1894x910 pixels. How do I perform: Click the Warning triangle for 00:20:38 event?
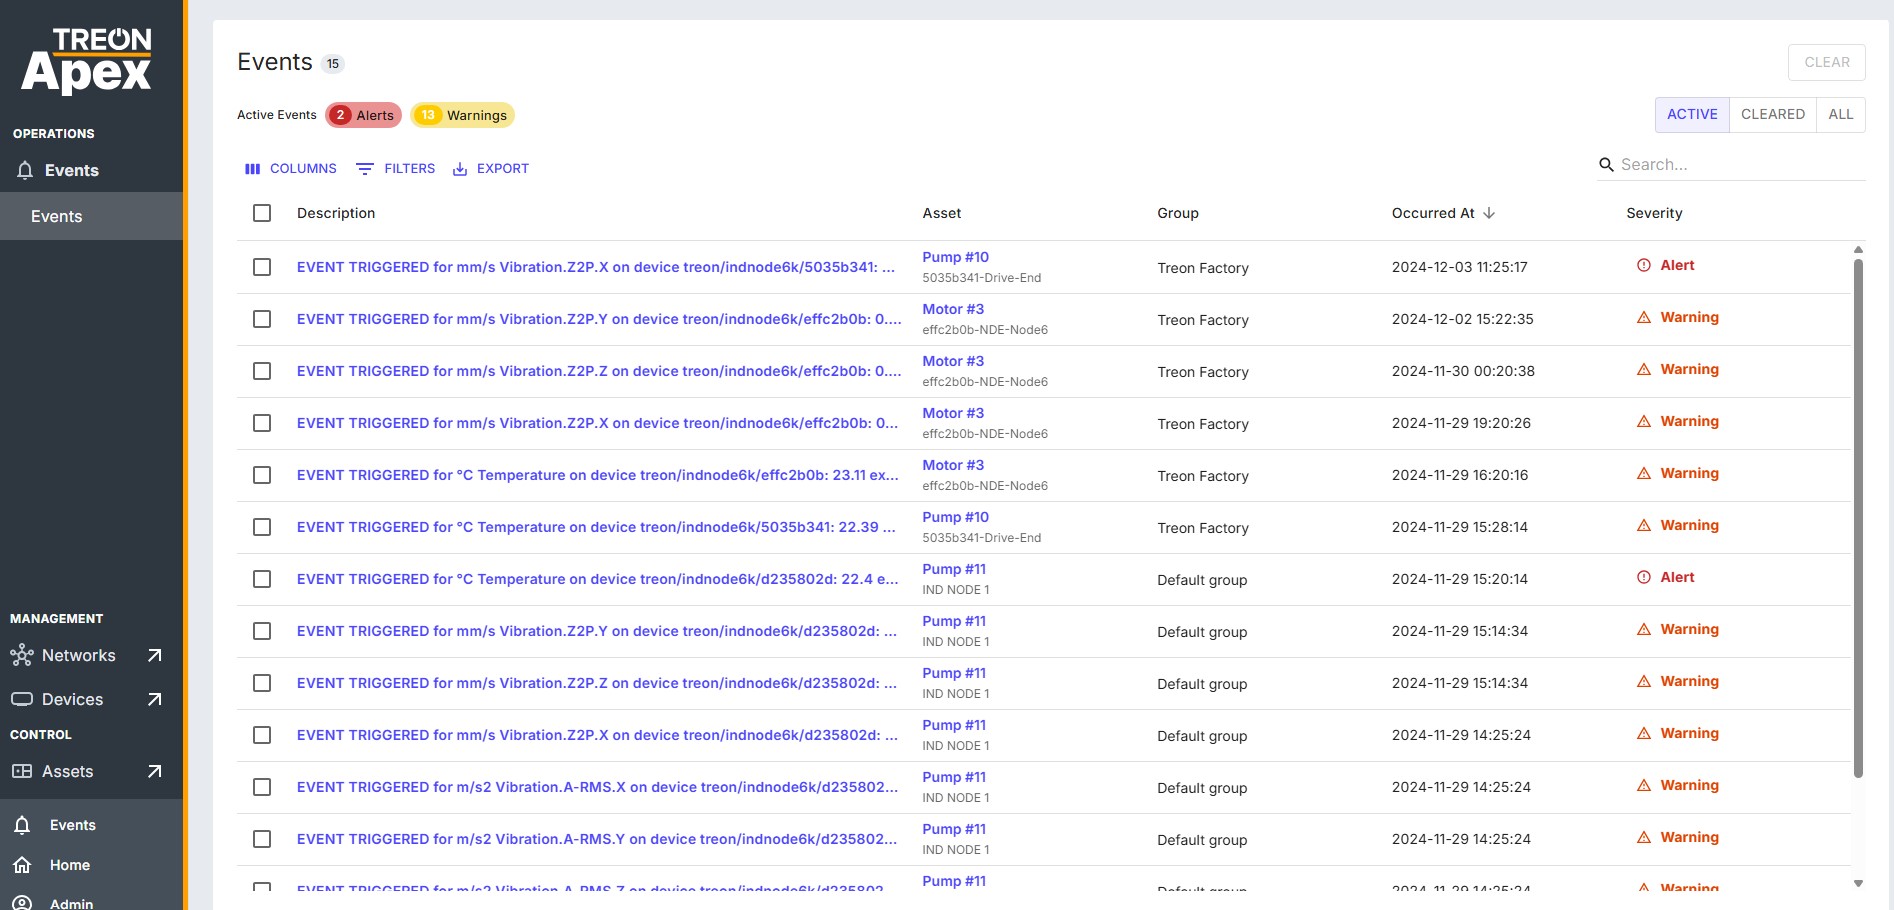[x=1643, y=370]
